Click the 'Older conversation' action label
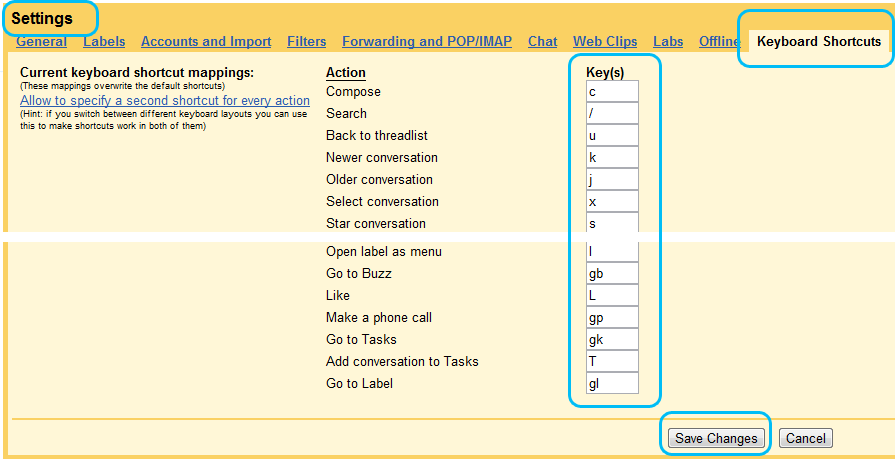The image size is (895, 459). point(380,179)
